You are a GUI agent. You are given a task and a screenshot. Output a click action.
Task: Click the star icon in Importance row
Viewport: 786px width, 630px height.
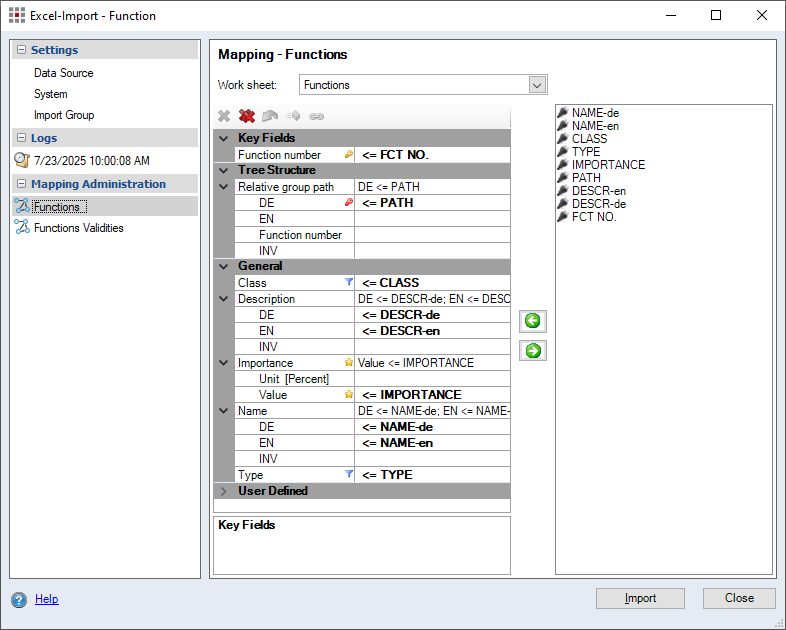point(349,363)
